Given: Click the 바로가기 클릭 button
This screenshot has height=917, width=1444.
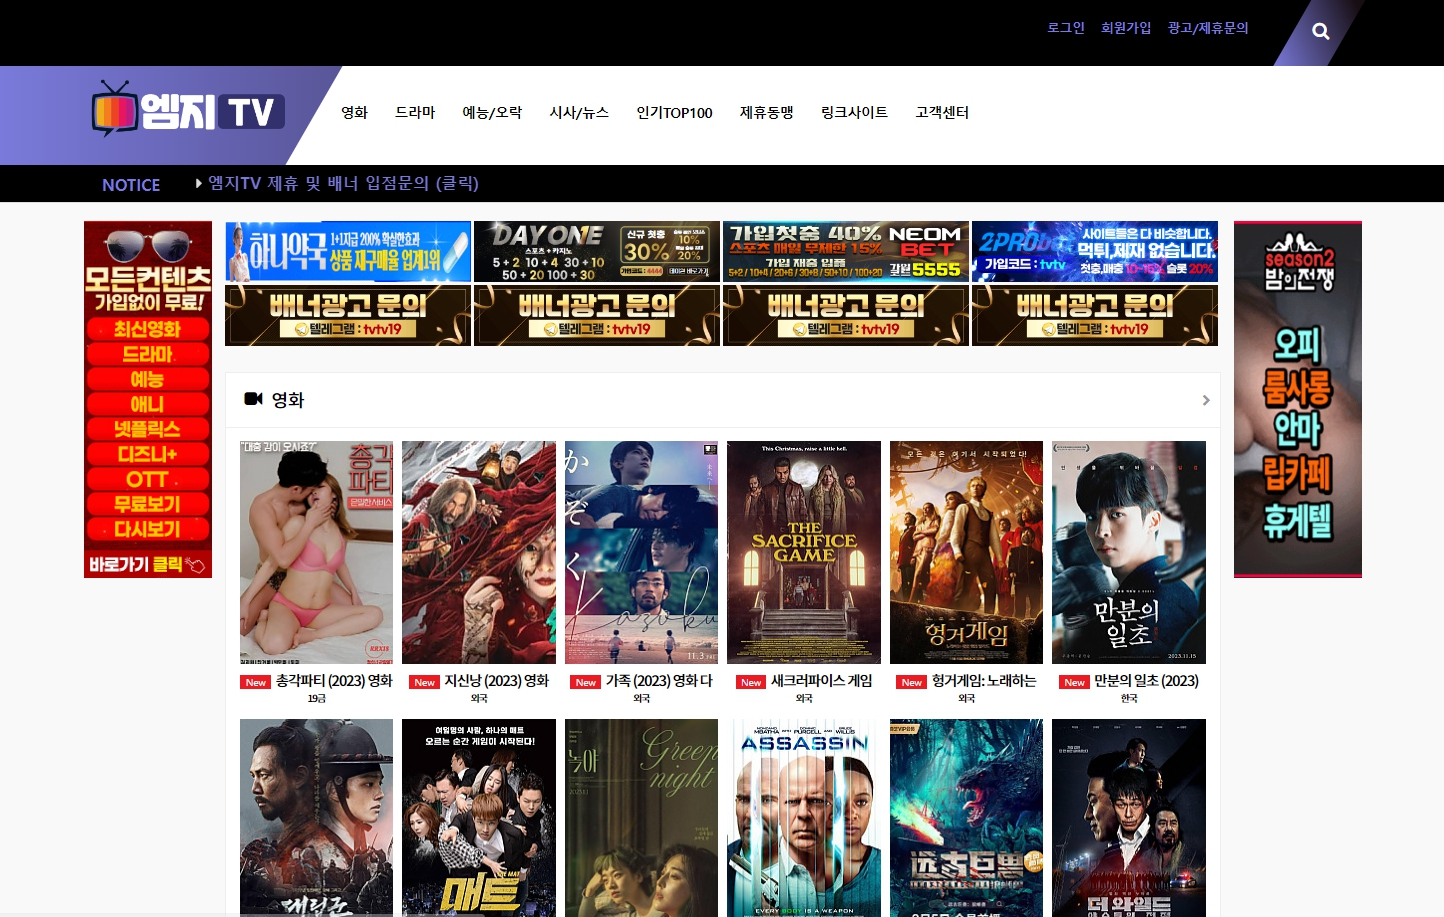Looking at the screenshot, I should [147, 565].
